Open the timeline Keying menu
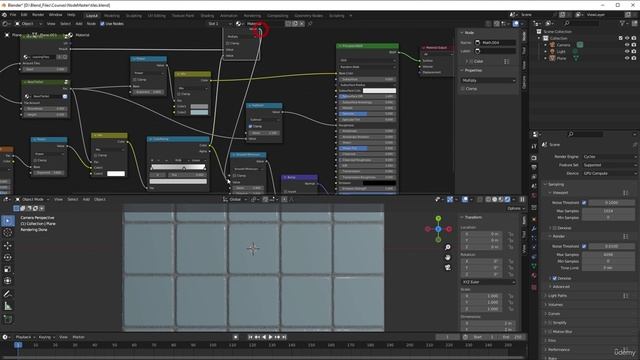 coord(46,337)
